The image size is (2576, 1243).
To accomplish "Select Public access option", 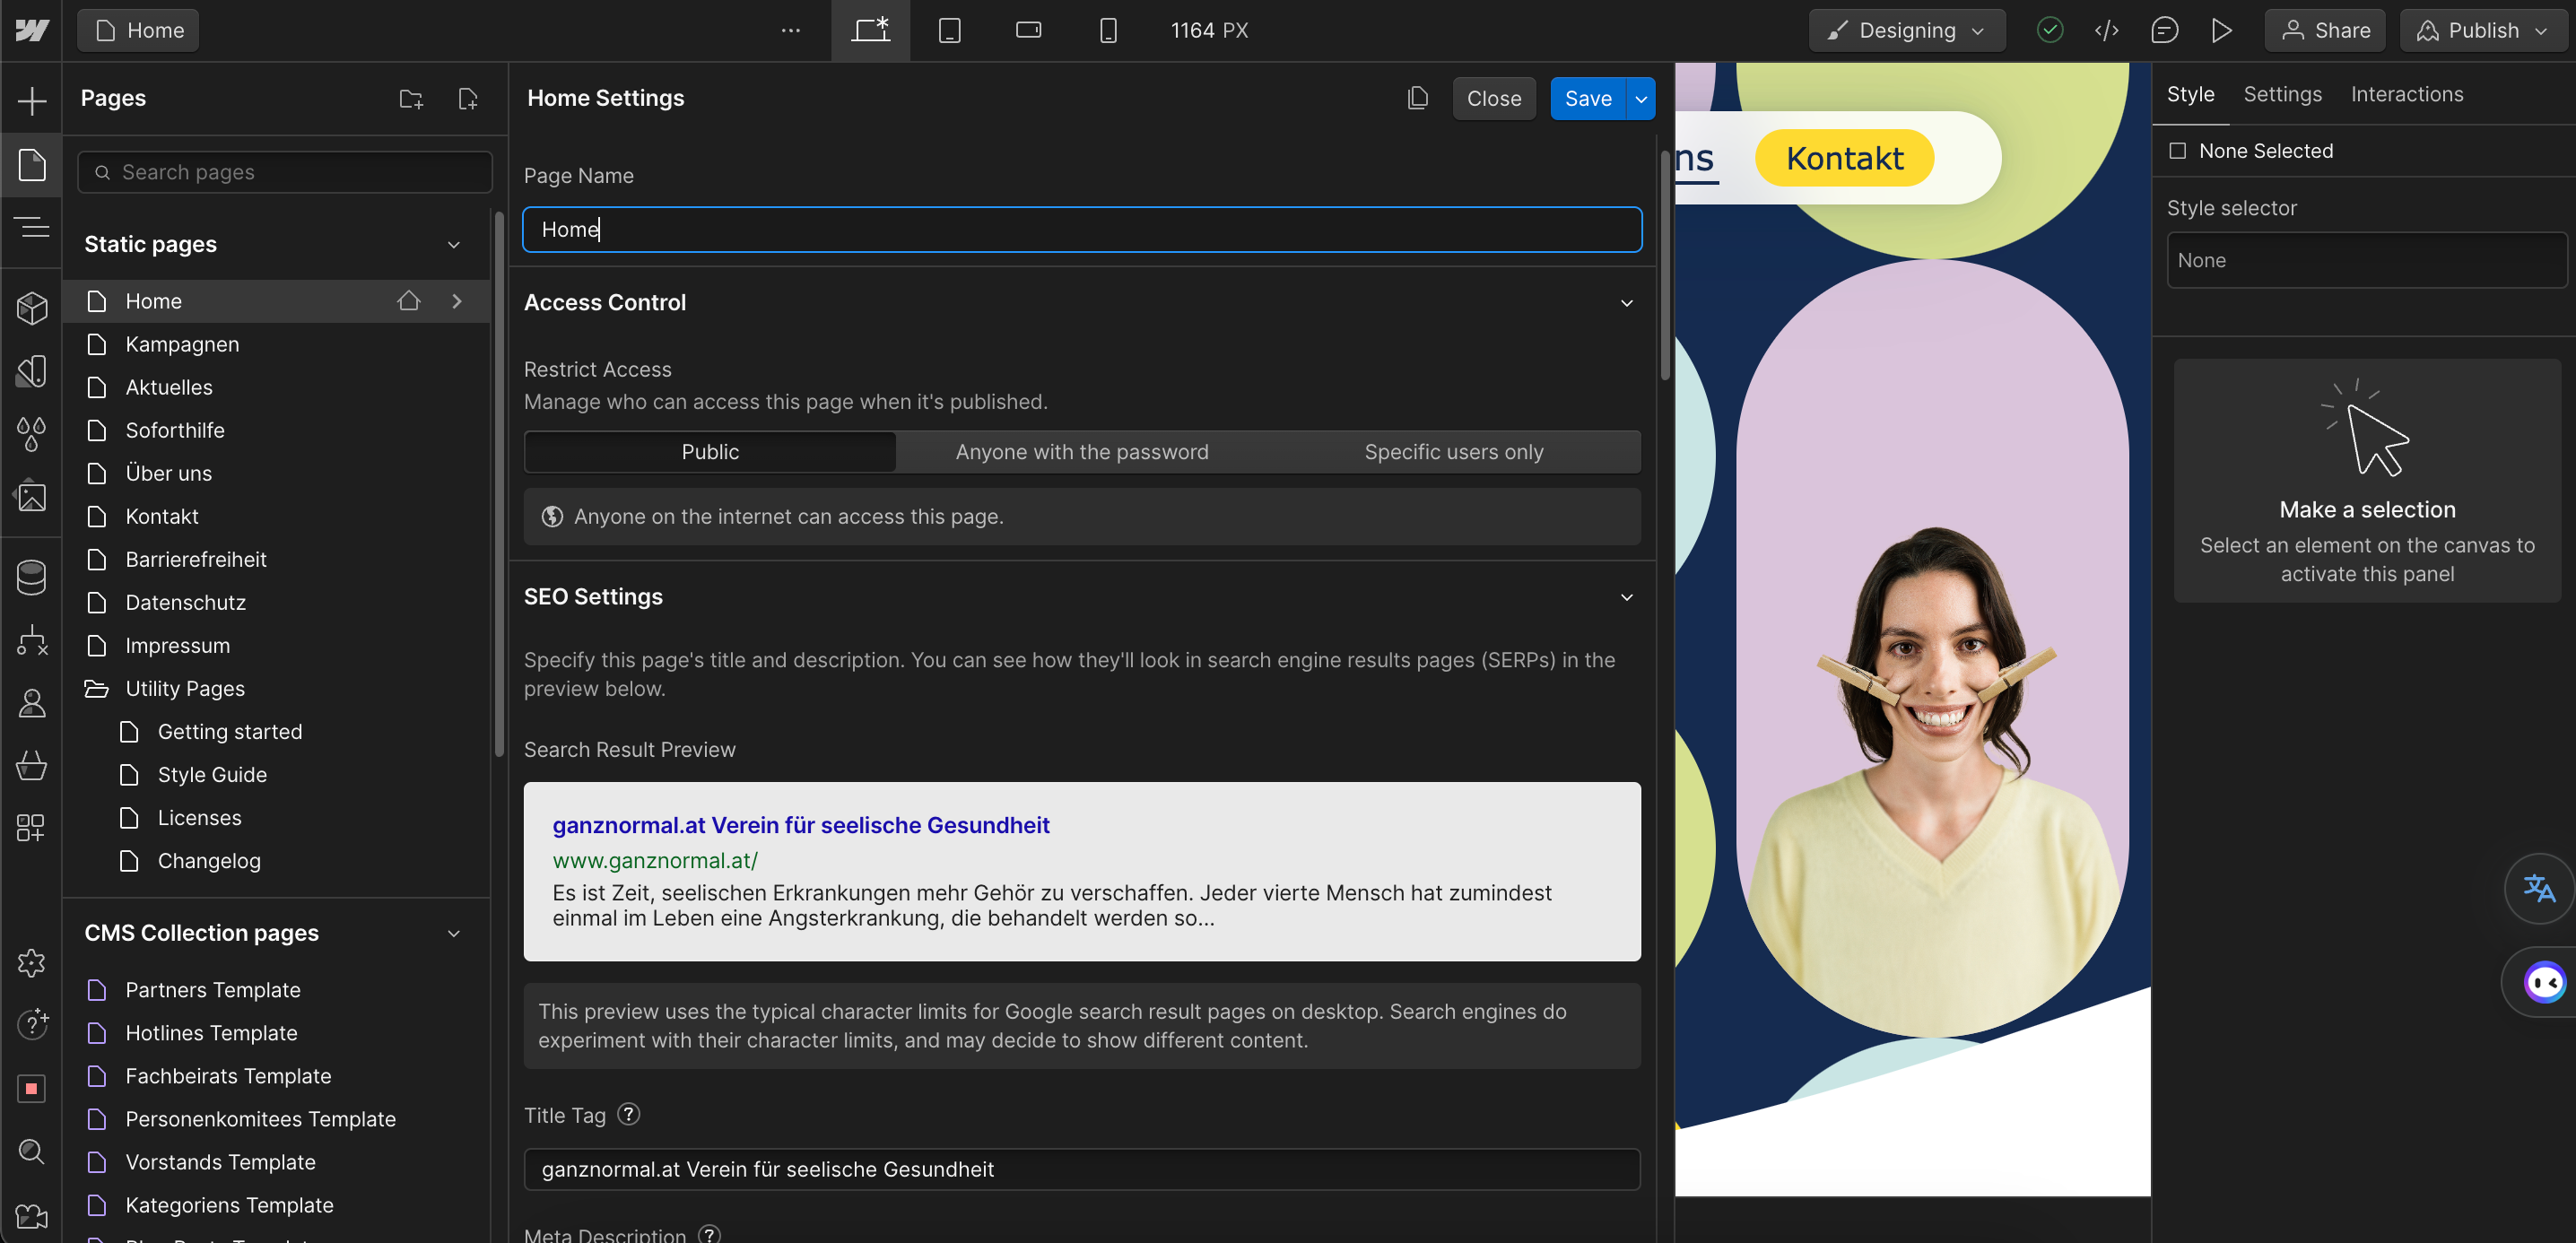I will [710, 452].
